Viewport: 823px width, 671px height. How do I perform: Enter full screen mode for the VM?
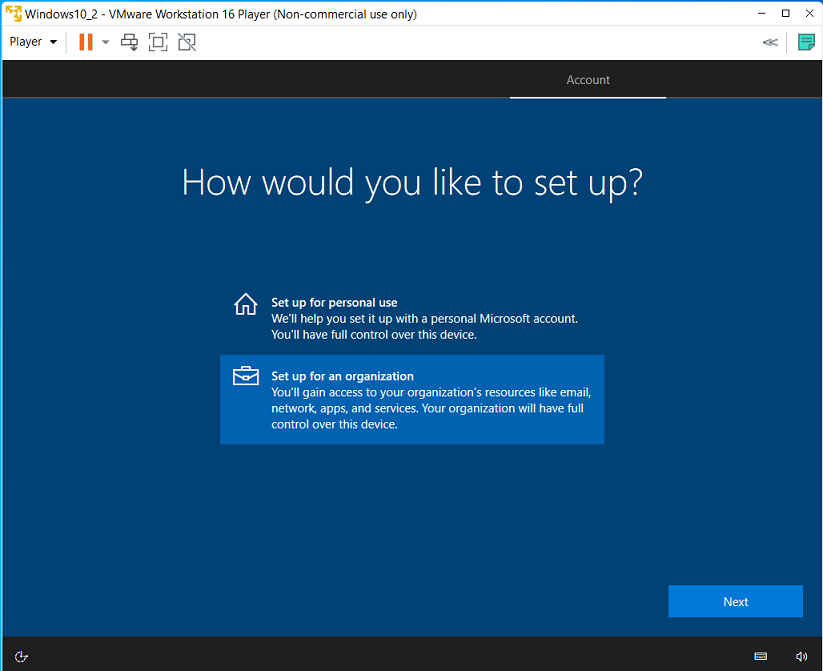click(x=157, y=42)
